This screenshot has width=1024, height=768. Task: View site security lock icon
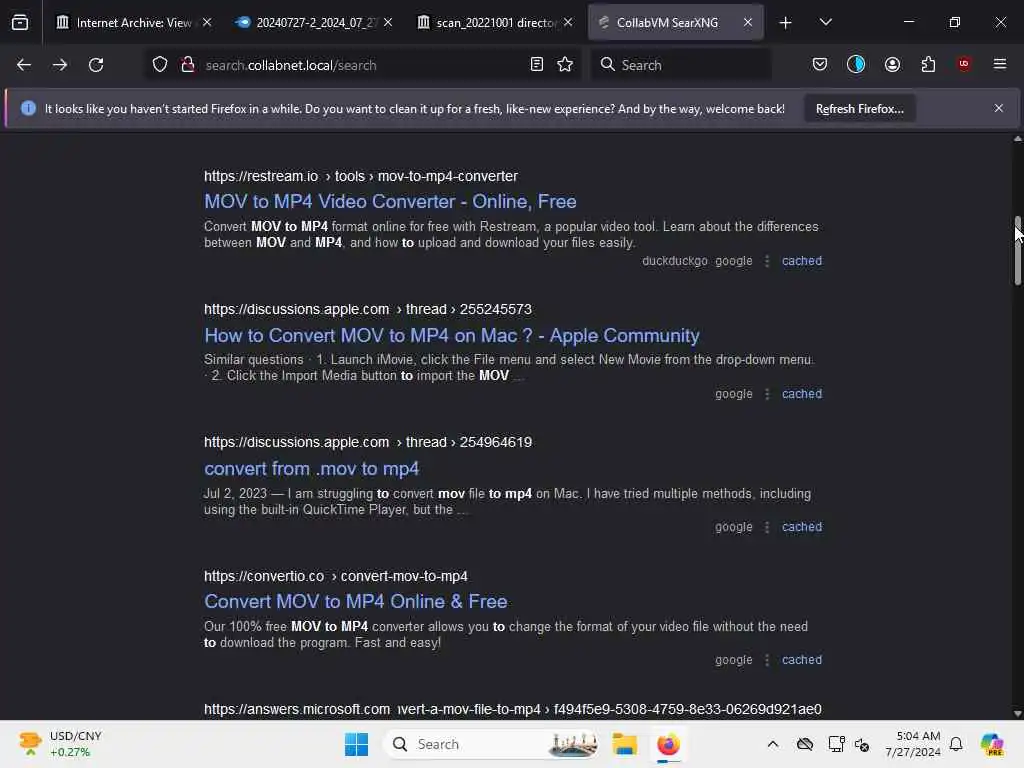(x=187, y=65)
